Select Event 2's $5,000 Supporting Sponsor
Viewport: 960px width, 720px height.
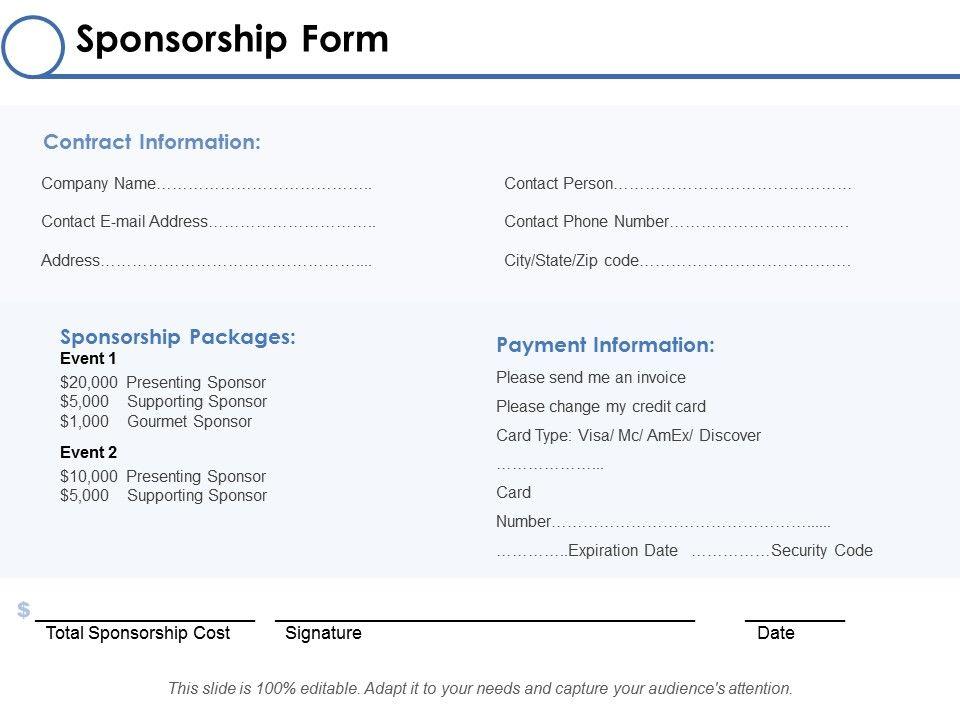tap(163, 496)
